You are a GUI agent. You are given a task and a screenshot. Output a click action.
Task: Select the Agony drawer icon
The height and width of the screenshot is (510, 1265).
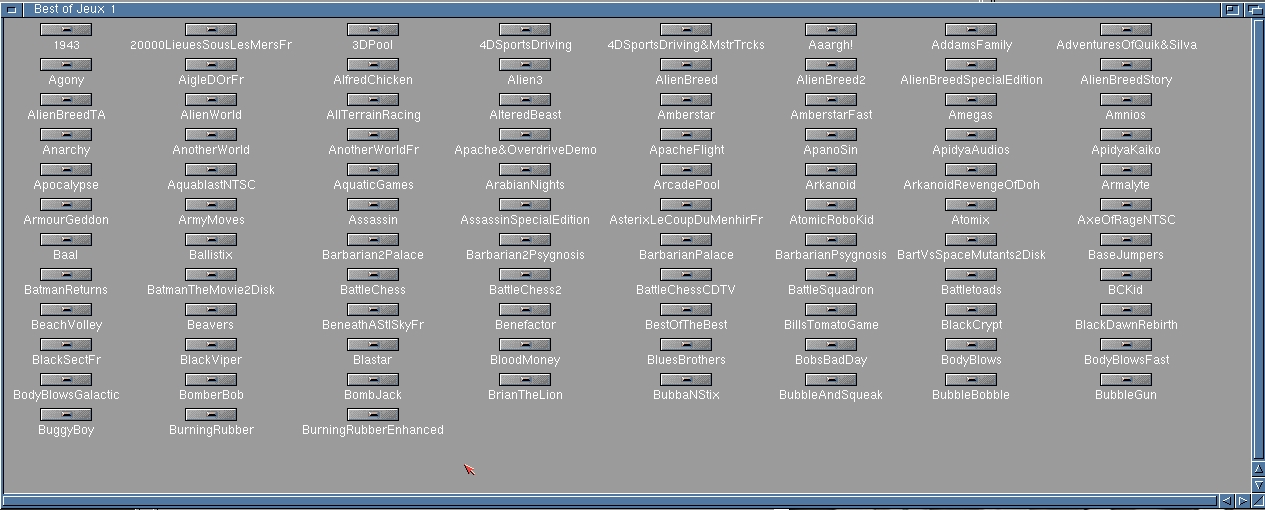pos(66,65)
